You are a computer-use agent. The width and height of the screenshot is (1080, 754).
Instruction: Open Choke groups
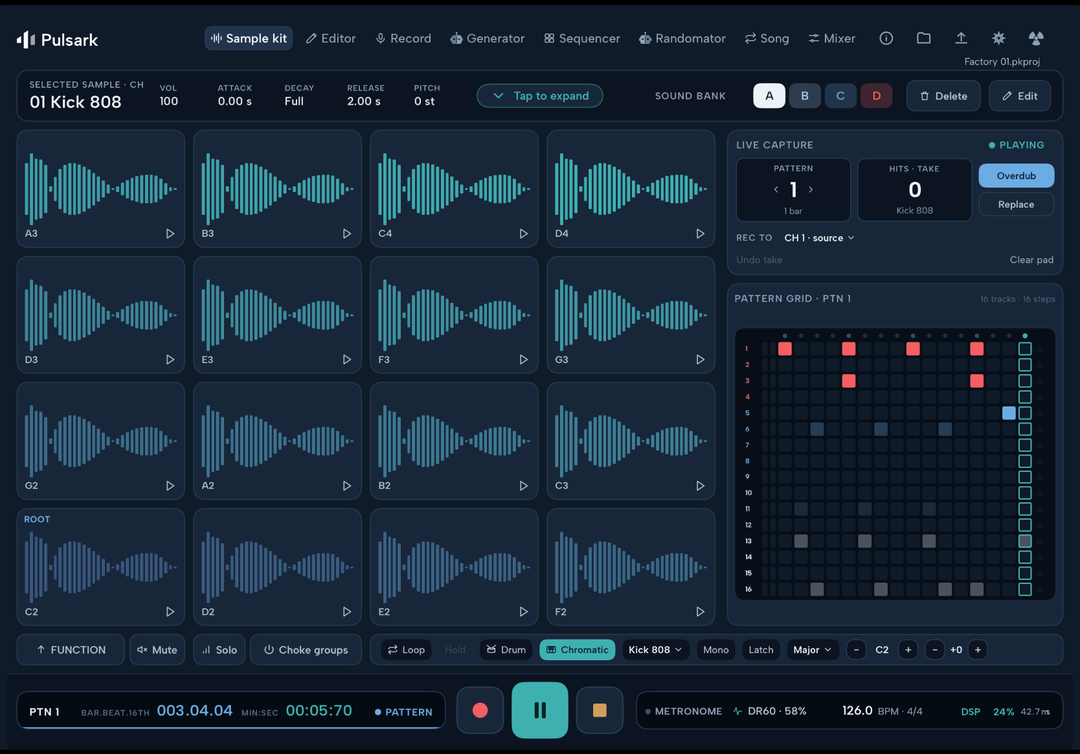[x=306, y=649]
